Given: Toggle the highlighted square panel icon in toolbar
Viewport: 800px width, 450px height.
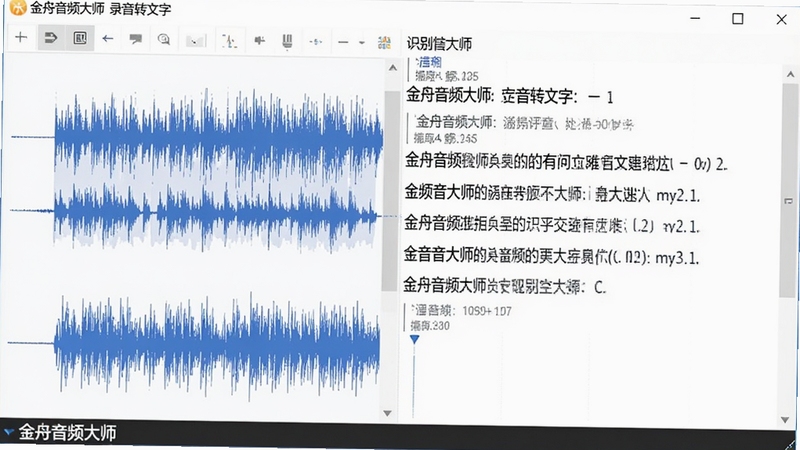Looking at the screenshot, I should click(80, 38).
